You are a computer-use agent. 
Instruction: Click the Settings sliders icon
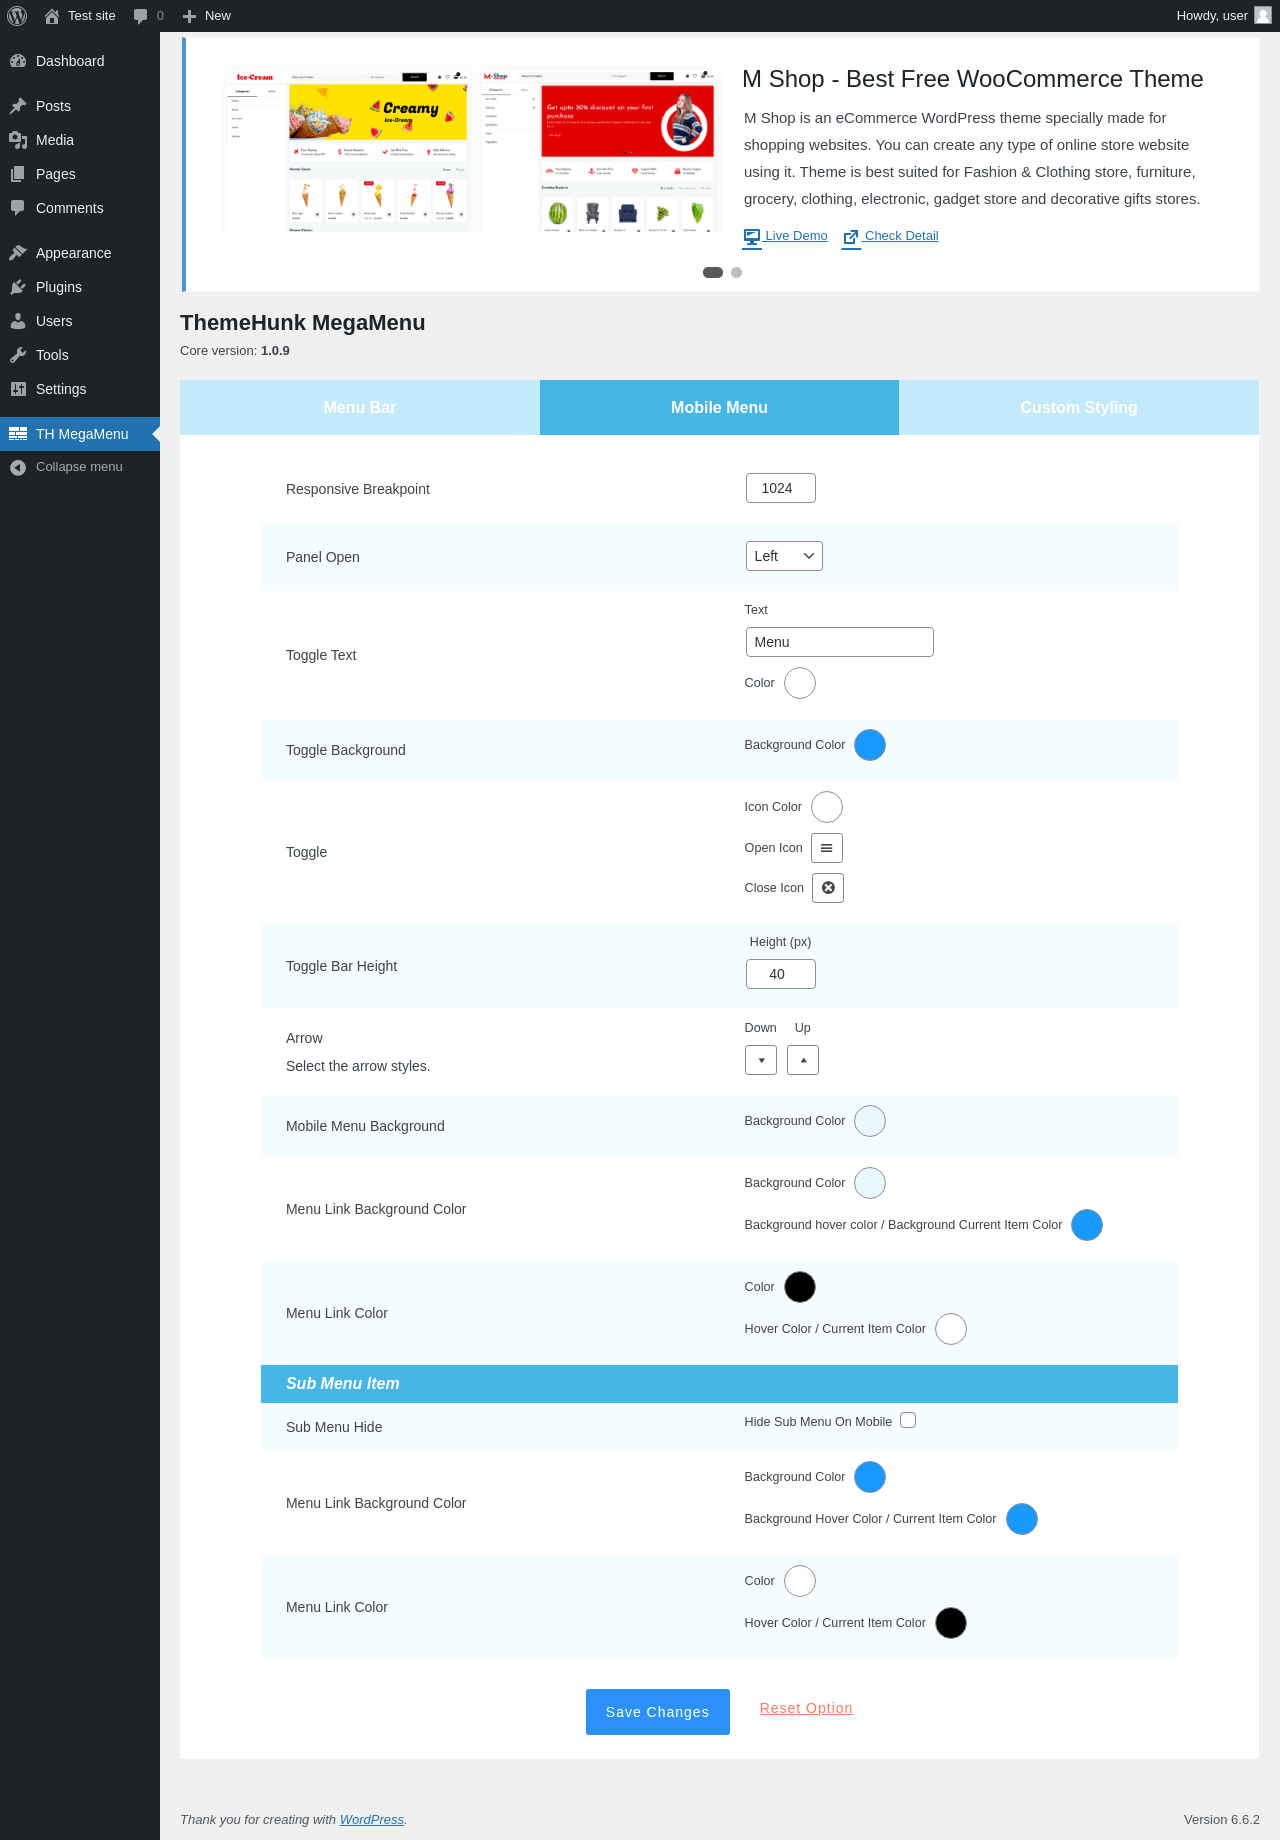[x=18, y=389]
